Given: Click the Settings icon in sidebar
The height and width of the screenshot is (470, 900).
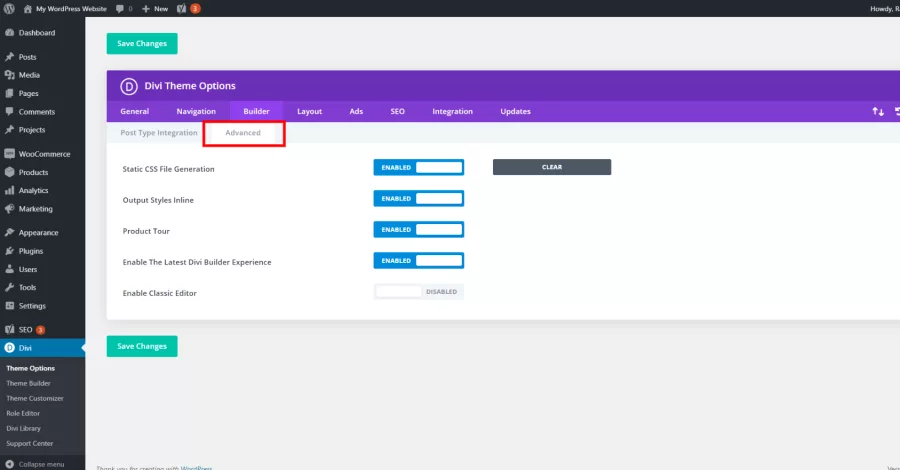Looking at the screenshot, I should coord(9,306).
